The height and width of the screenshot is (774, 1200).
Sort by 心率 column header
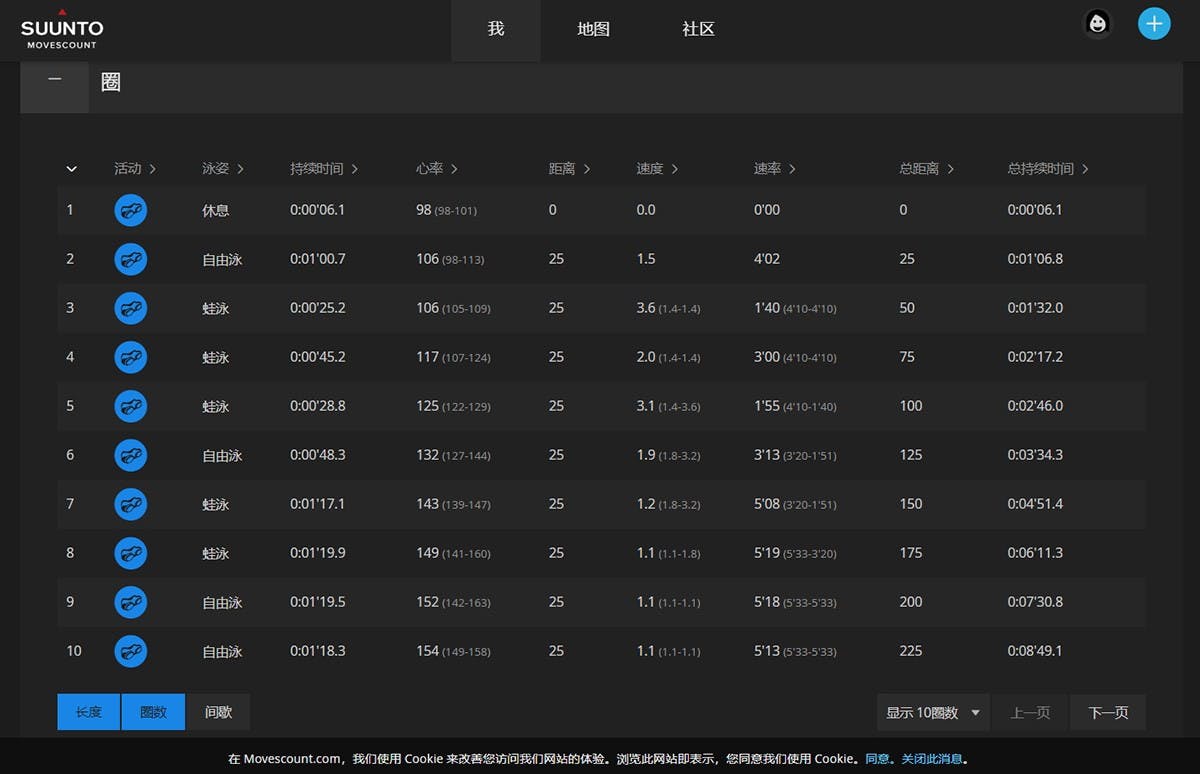437,169
